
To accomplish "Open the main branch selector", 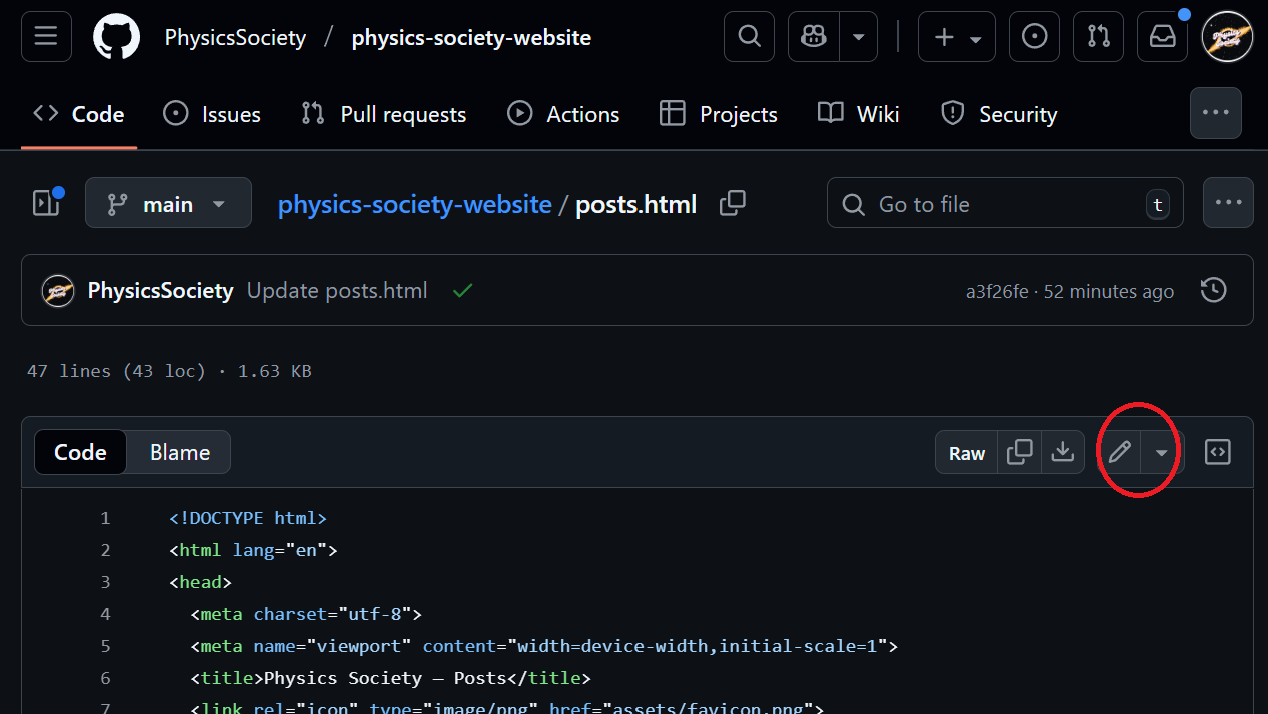I will [168, 202].
